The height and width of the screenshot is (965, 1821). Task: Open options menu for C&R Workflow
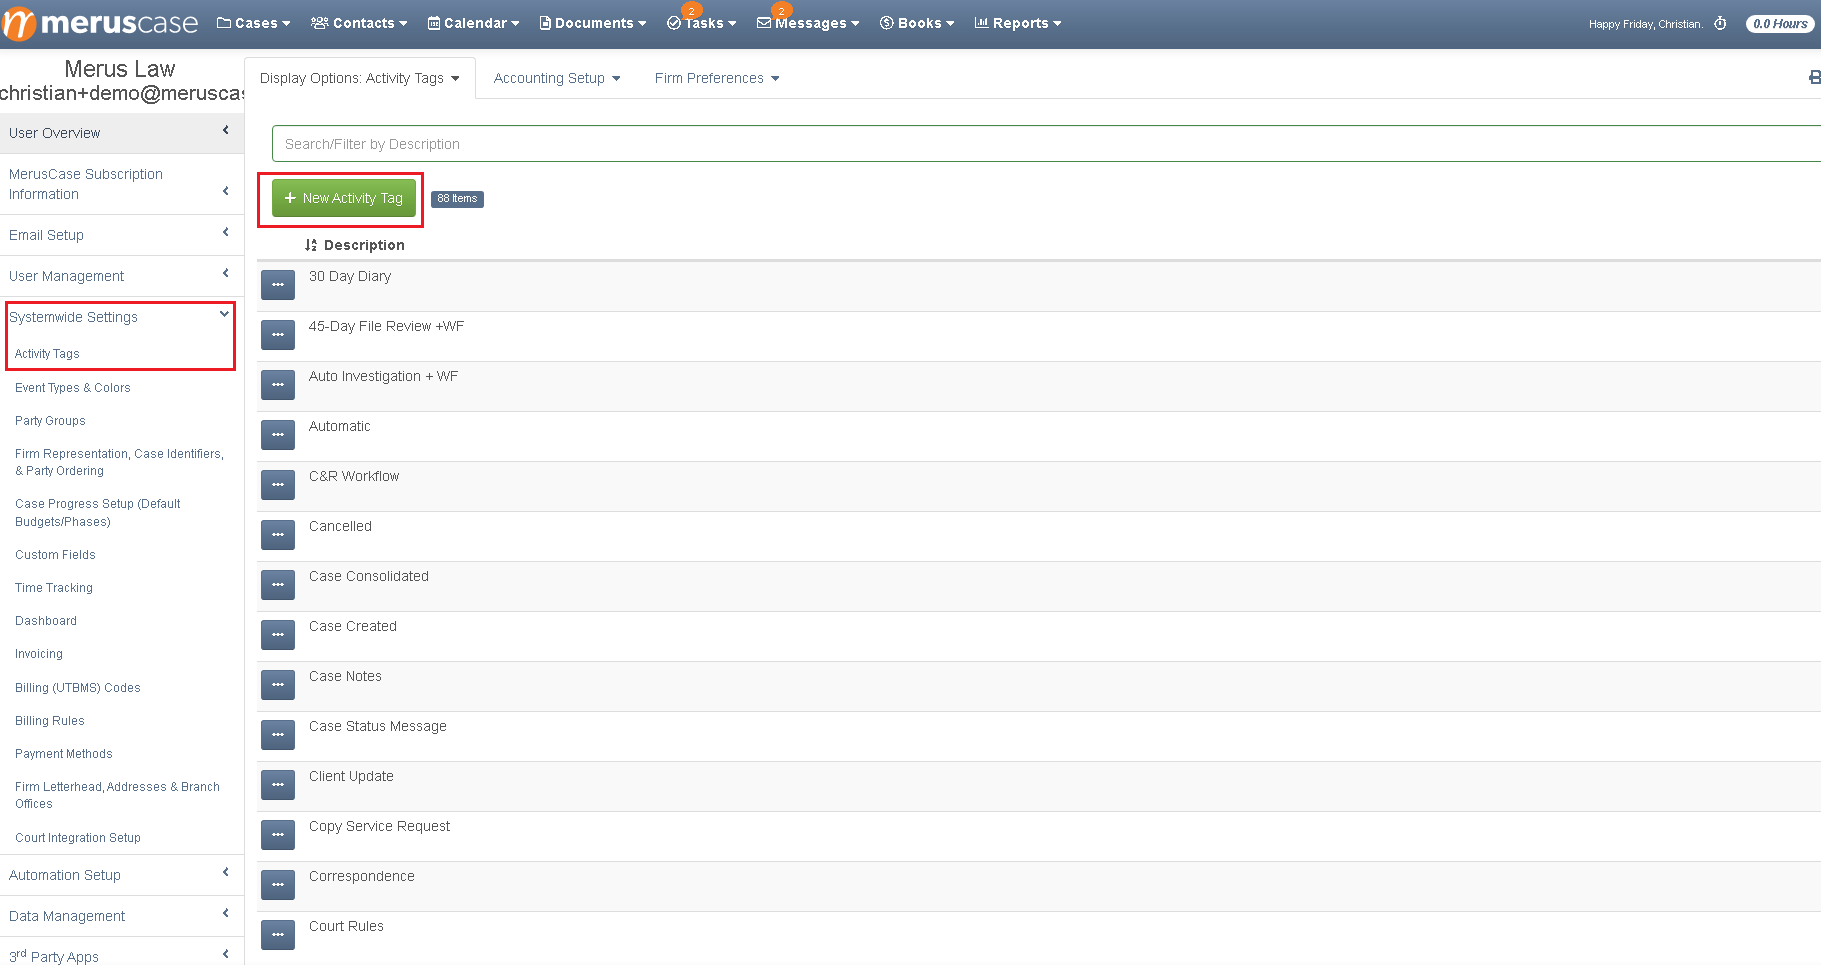[278, 485]
